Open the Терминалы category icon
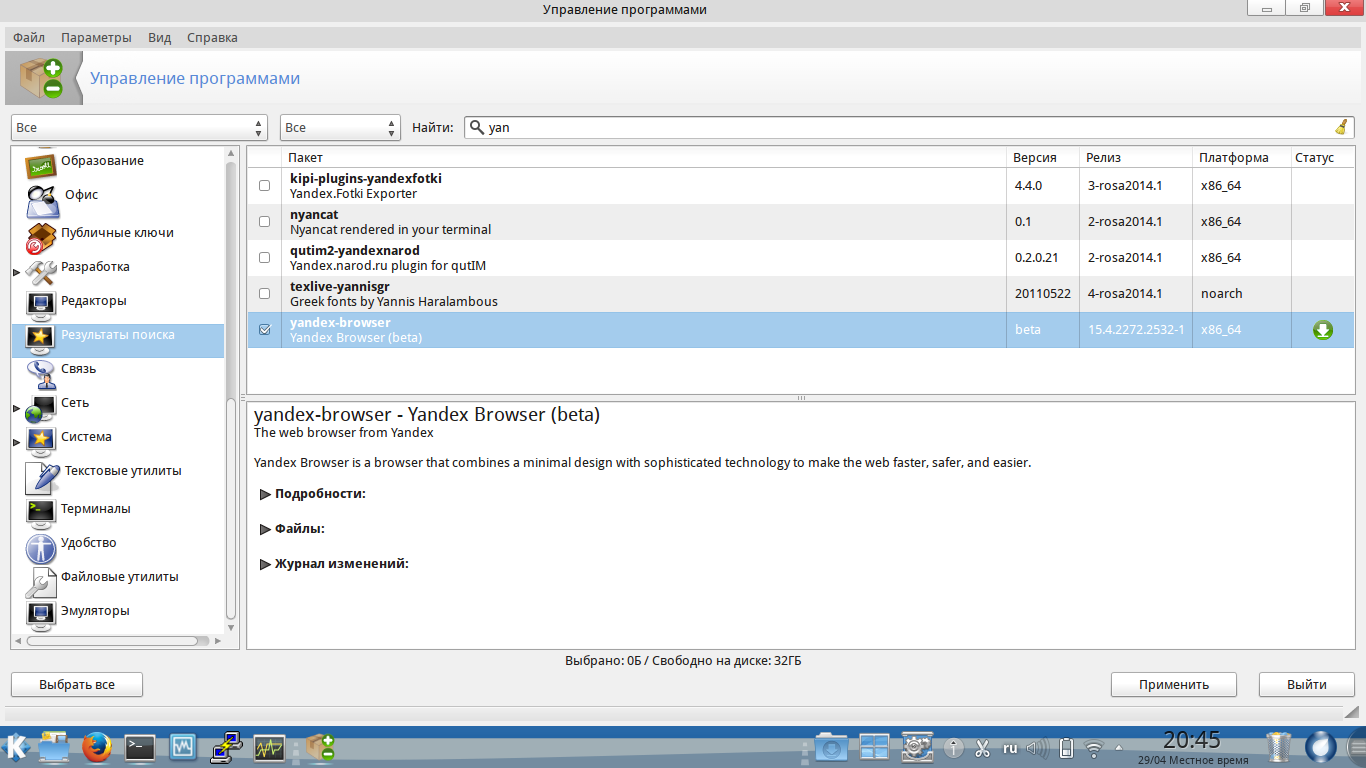Viewport: 1366px width, 768px height. coord(41,513)
